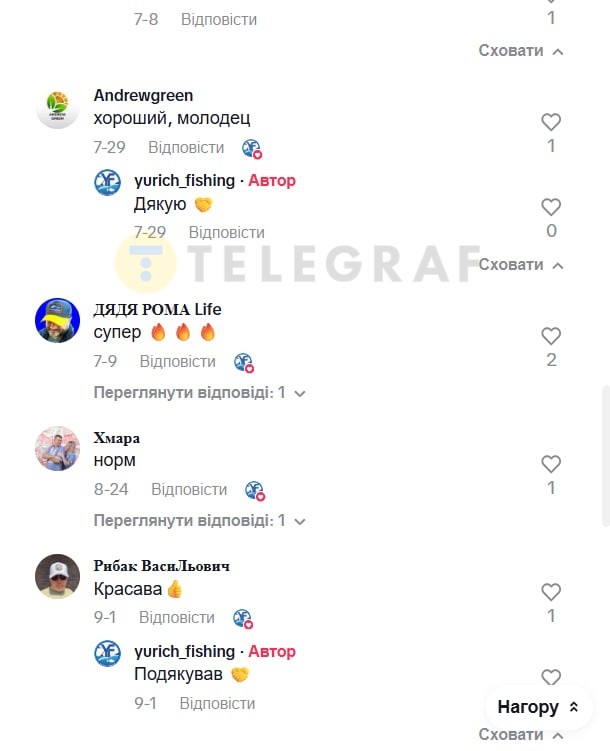Click the comments scrollbar thumb
This screenshot has width=610, height=751.
pyautogui.click(x=606, y=455)
